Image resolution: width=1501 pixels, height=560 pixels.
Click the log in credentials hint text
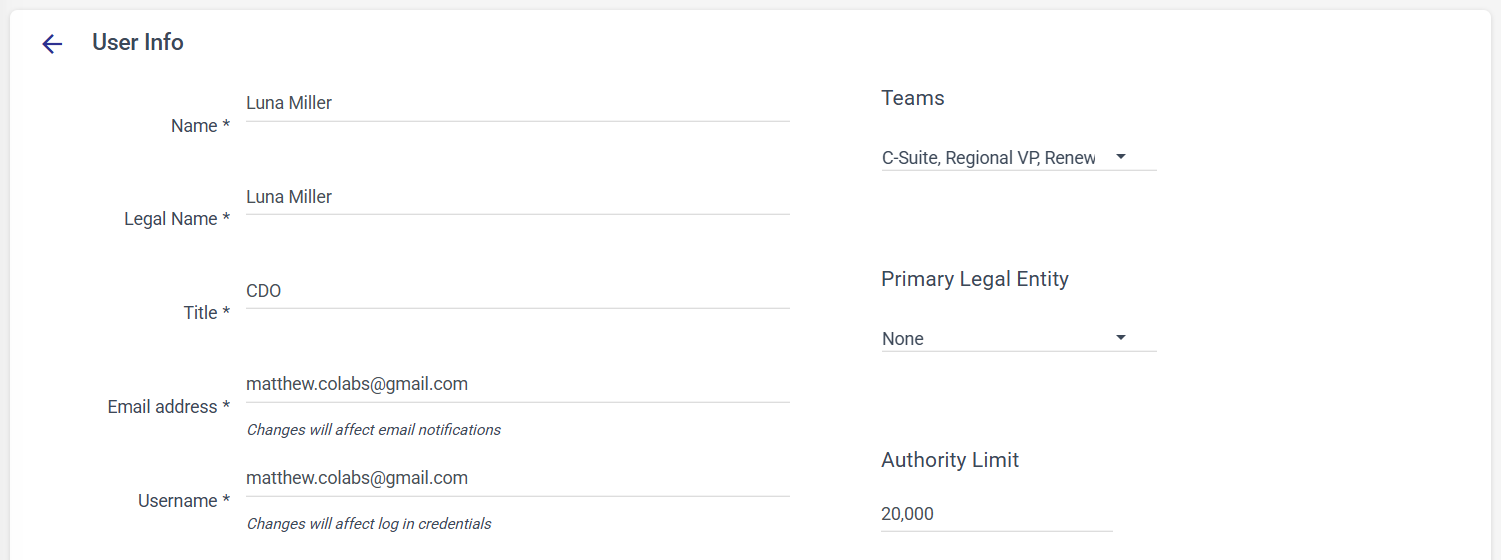click(369, 524)
